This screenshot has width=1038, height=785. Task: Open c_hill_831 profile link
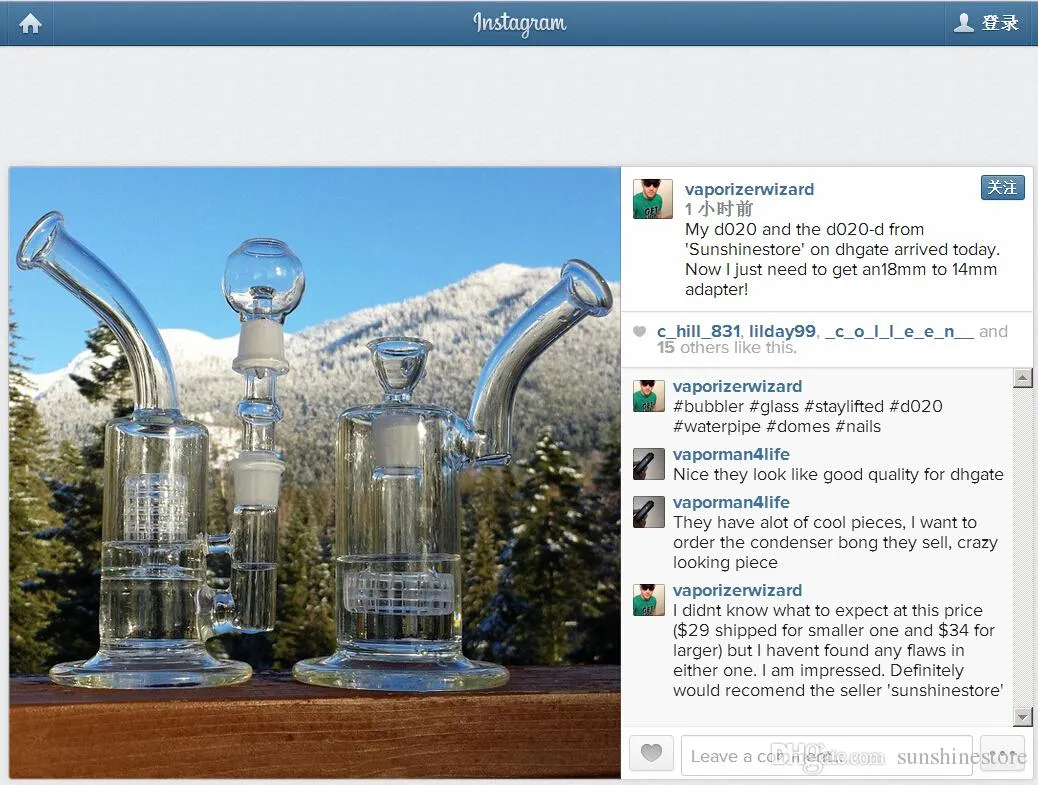click(x=698, y=332)
